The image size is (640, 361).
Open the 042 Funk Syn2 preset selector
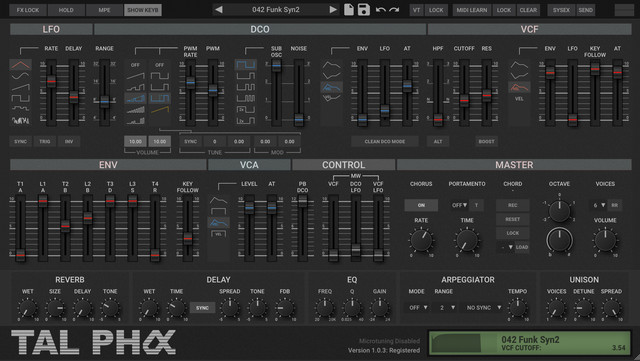(276, 9)
